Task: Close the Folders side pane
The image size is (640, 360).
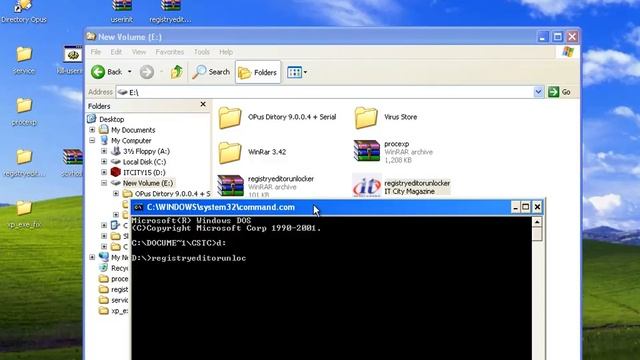Action: pos(203,104)
